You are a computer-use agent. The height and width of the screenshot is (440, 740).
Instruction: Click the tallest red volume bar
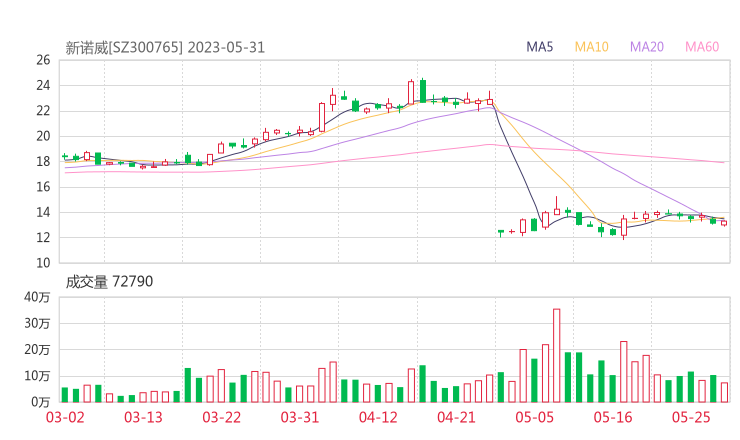click(556, 355)
